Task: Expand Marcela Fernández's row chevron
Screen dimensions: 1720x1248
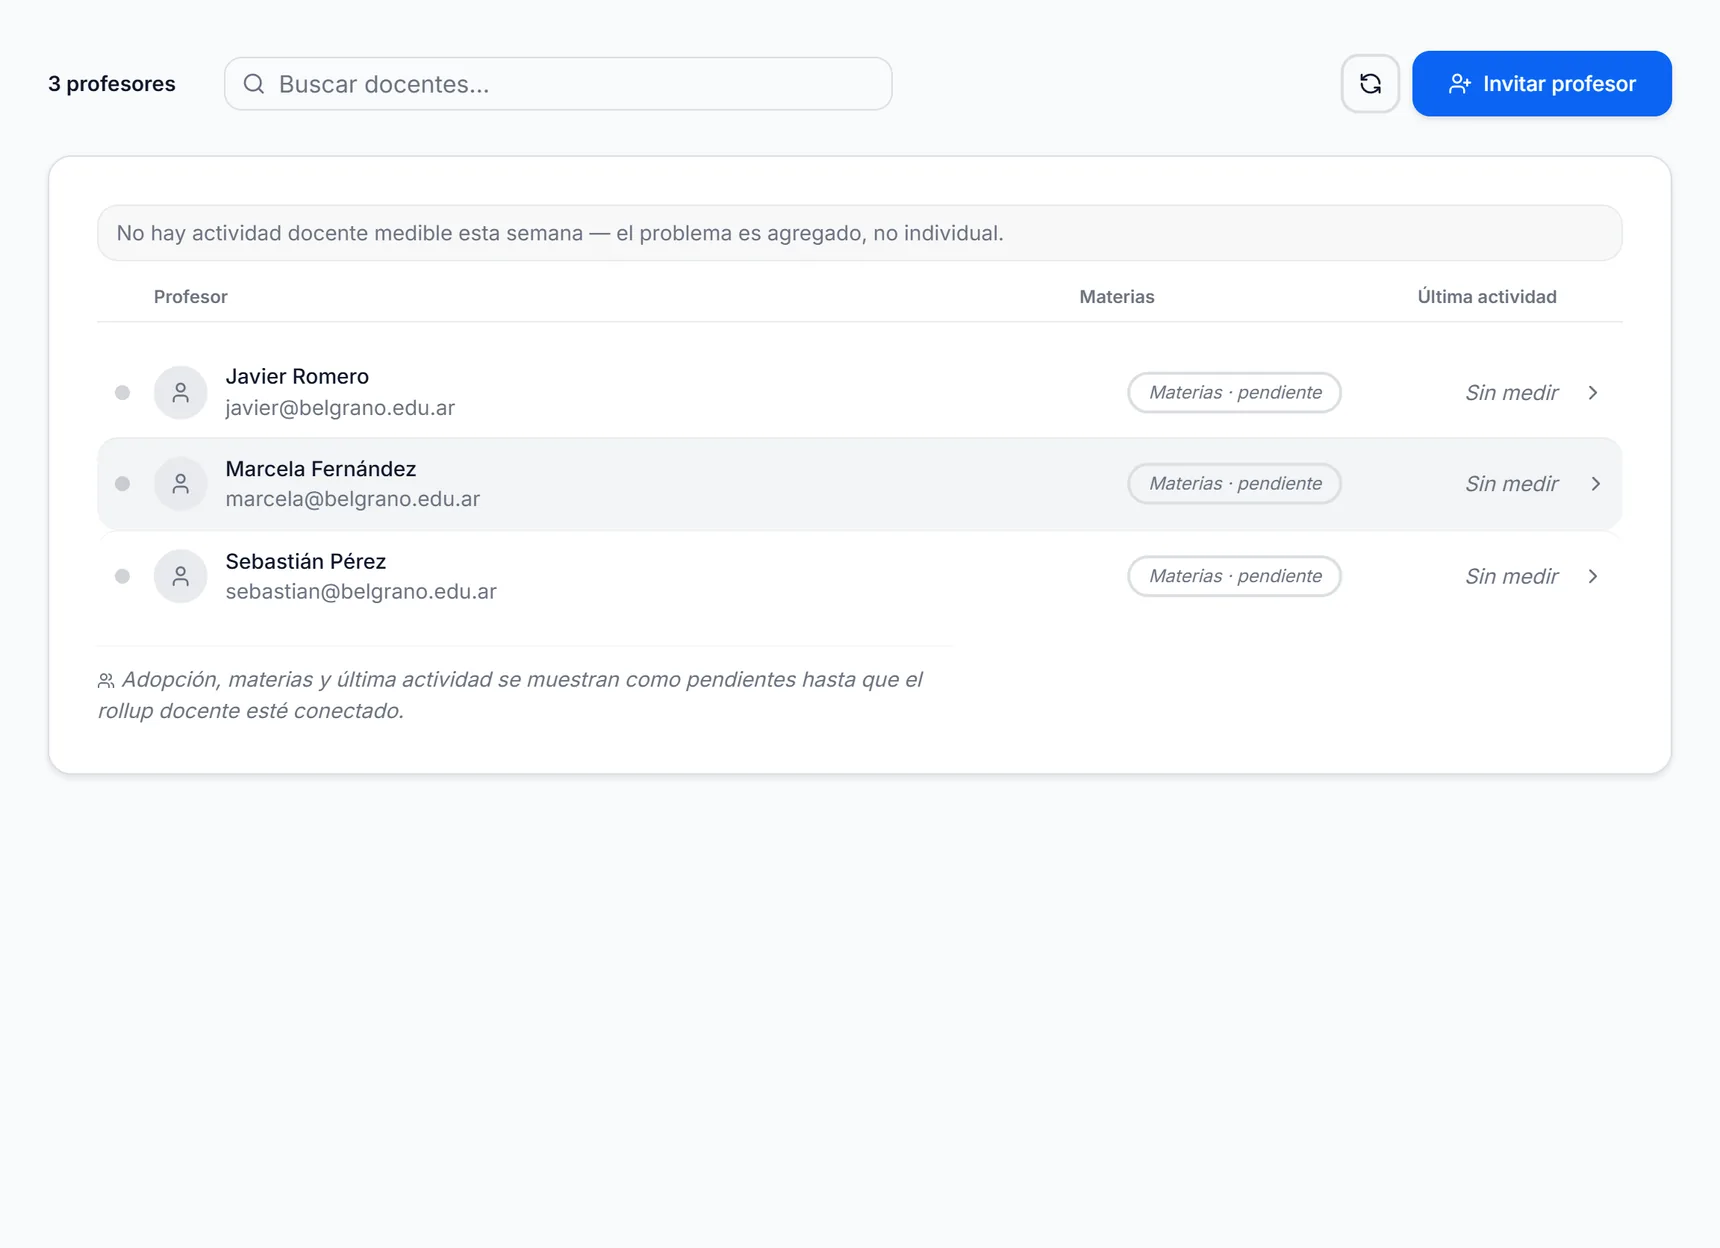Action: pyautogui.click(x=1595, y=484)
